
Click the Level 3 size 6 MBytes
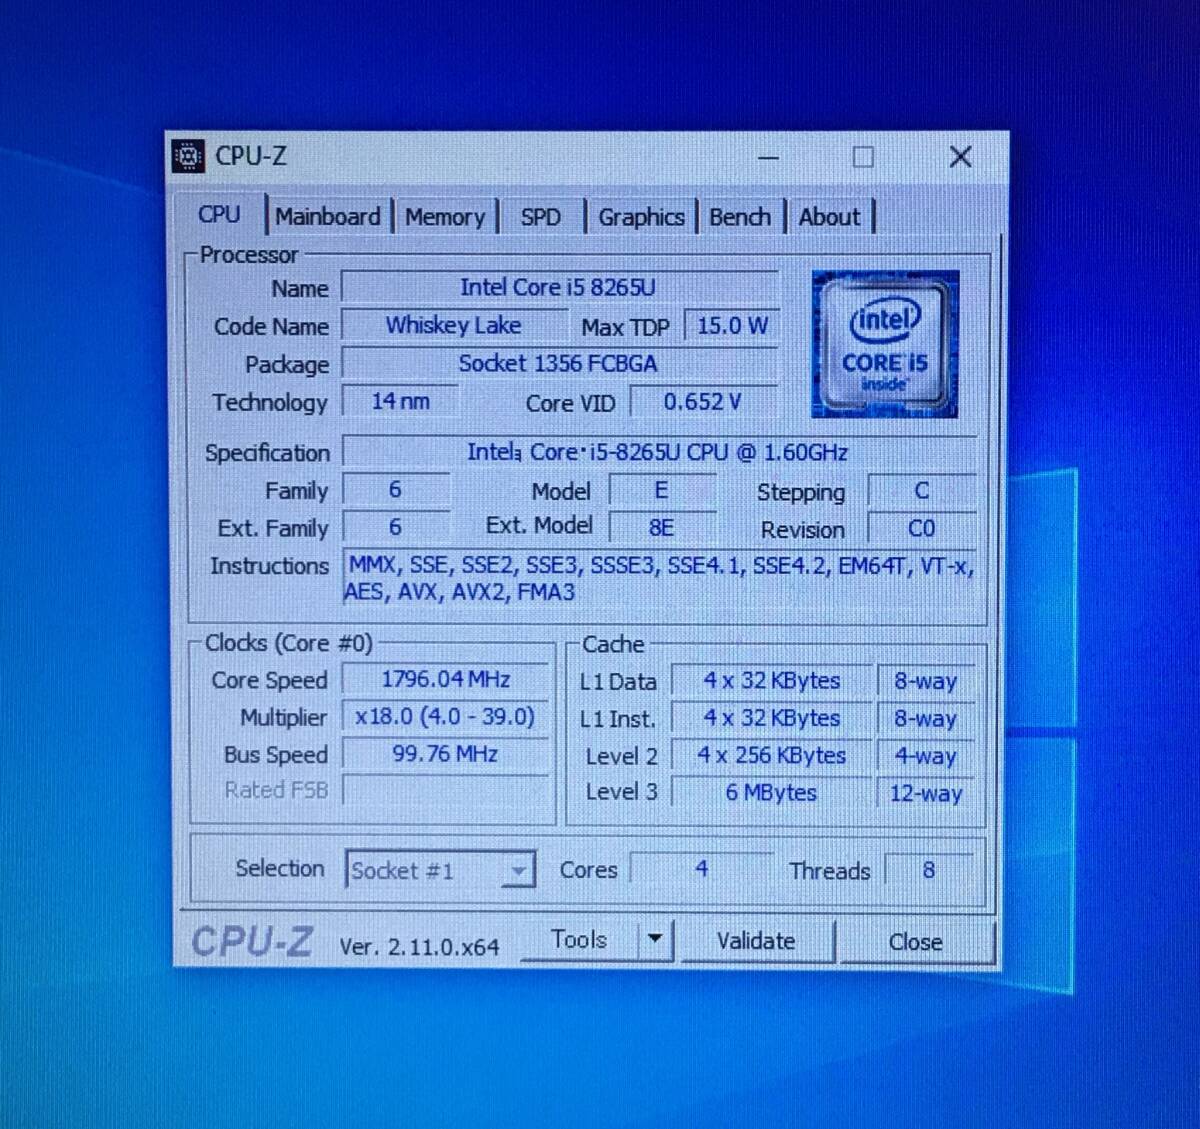771,793
